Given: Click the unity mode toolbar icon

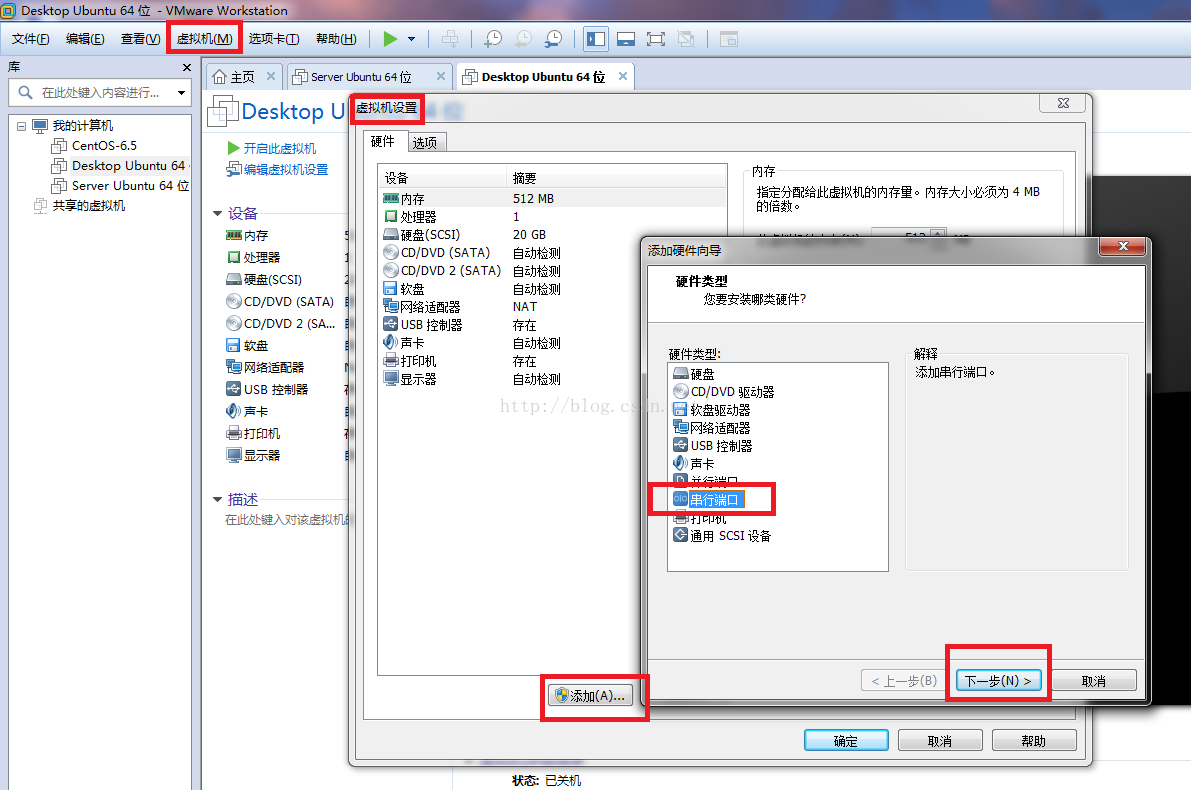Looking at the screenshot, I should pyautogui.click(x=686, y=39).
